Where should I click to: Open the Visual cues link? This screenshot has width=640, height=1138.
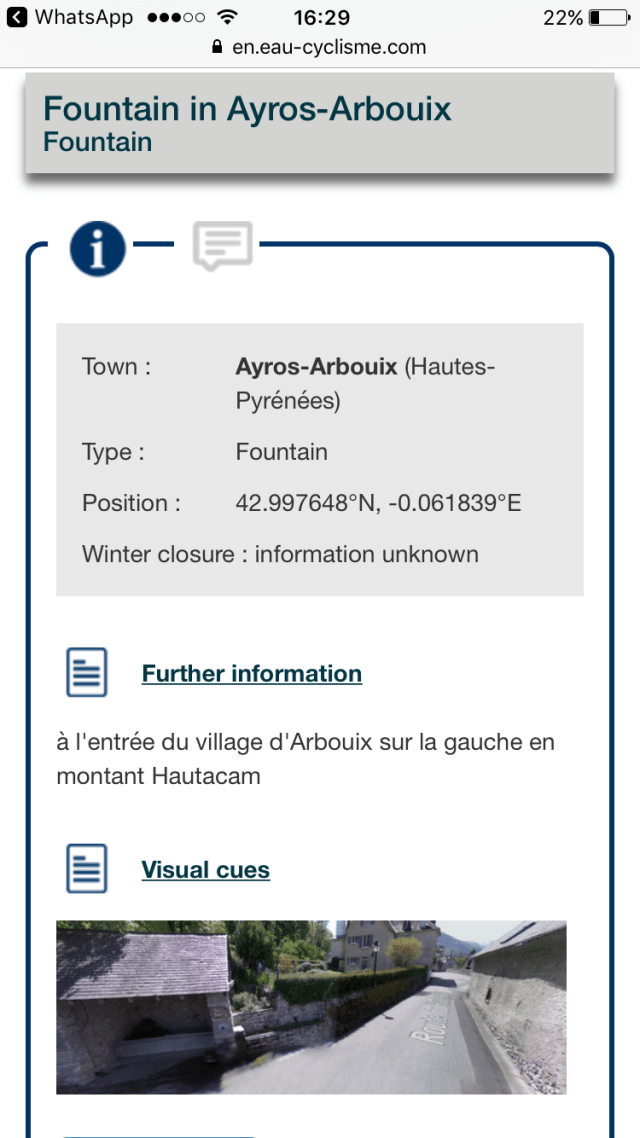(205, 870)
